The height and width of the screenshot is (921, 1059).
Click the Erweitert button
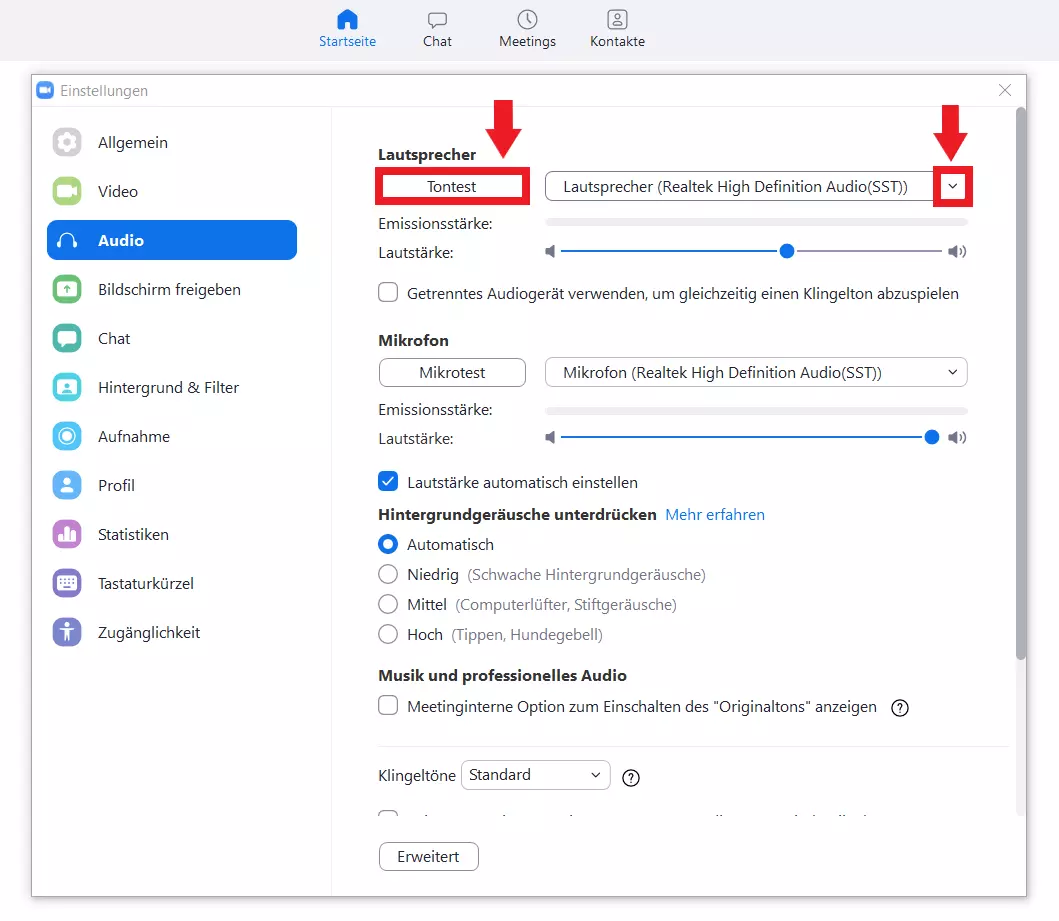point(428,856)
